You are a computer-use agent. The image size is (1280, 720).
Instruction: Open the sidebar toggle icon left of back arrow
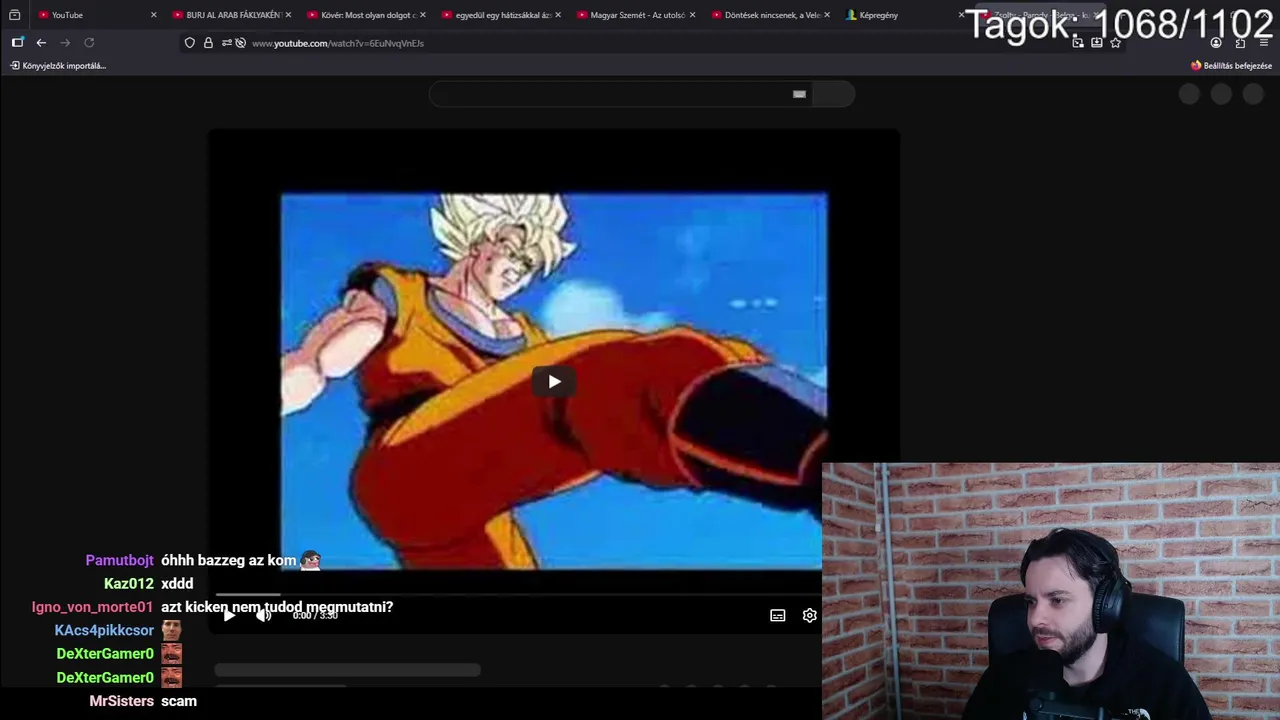[17, 43]
